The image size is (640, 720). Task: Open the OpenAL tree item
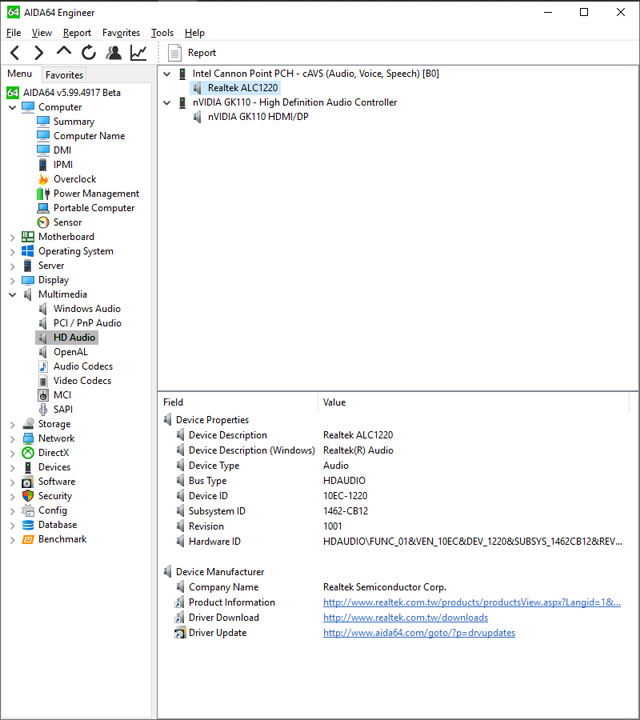click(70, 352)
